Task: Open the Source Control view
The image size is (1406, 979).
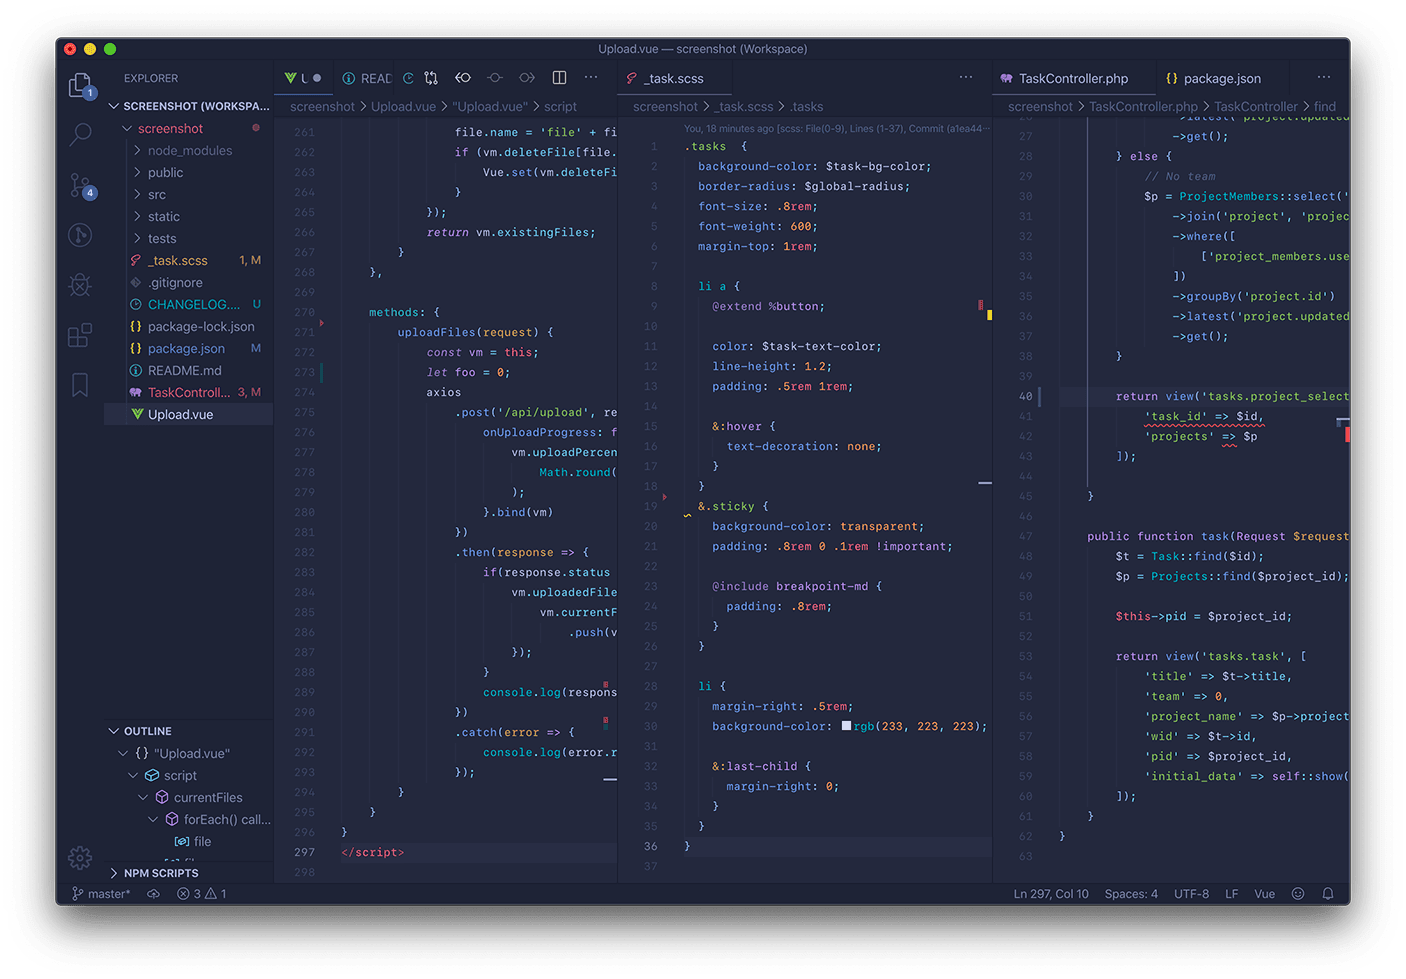Action: pyautogui.click(x=79, y=185)
